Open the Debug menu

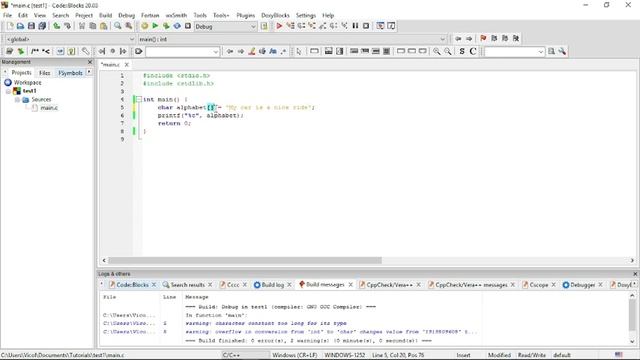pos(127,16)
